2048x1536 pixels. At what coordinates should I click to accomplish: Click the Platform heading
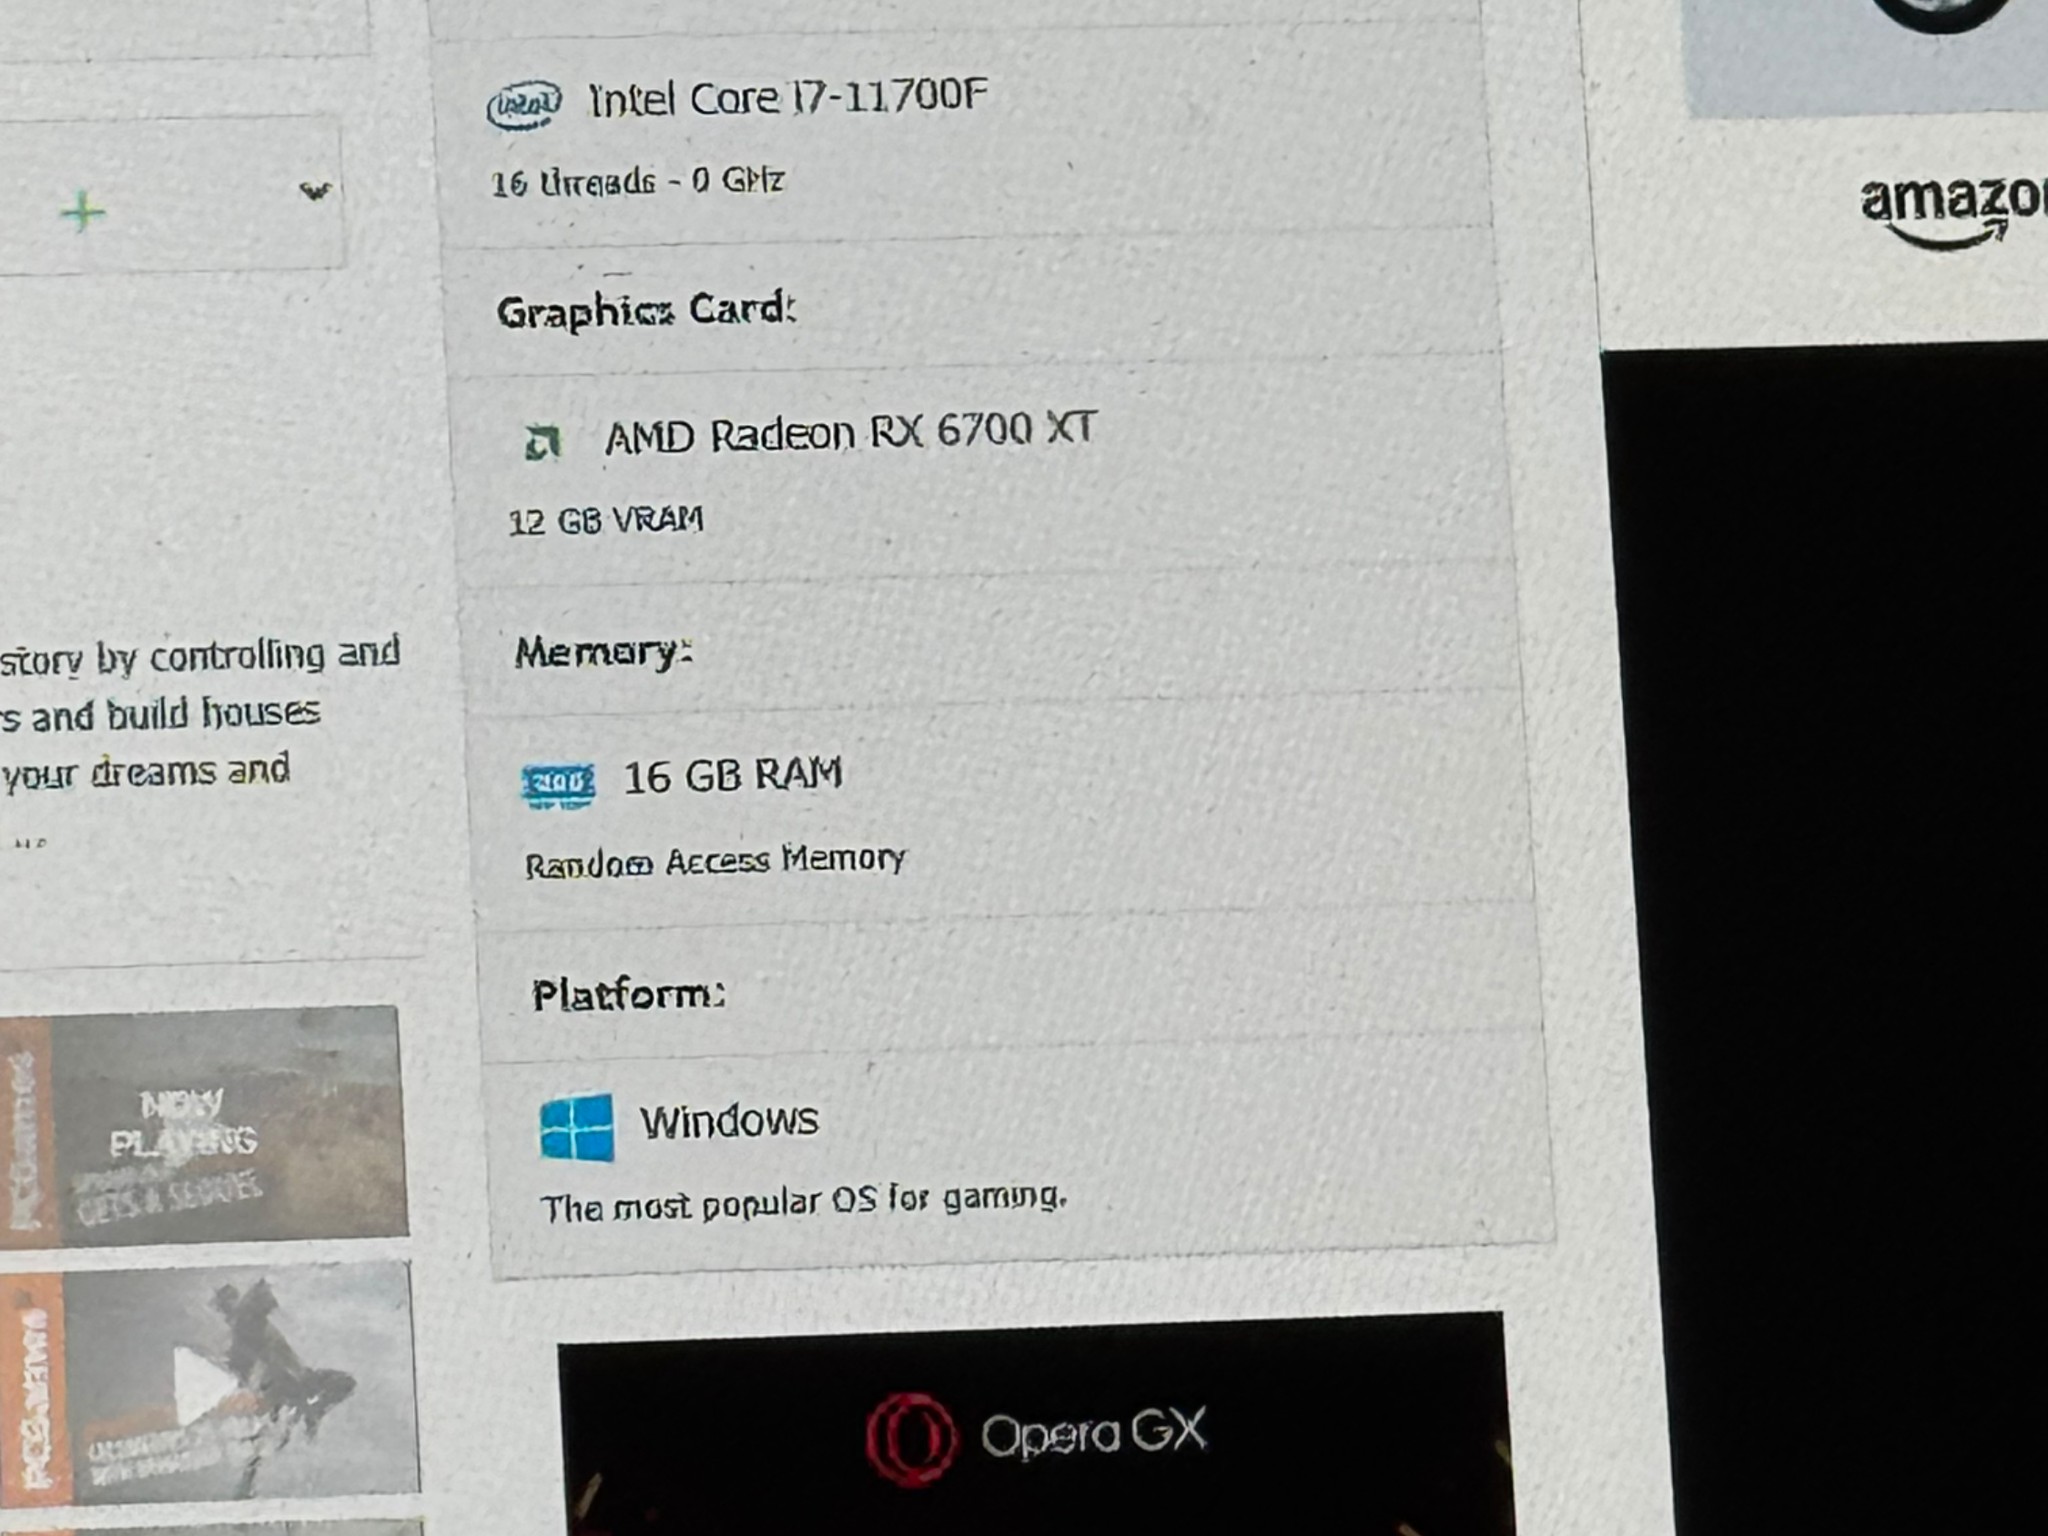pyautogui.click(x=628, y=995)
